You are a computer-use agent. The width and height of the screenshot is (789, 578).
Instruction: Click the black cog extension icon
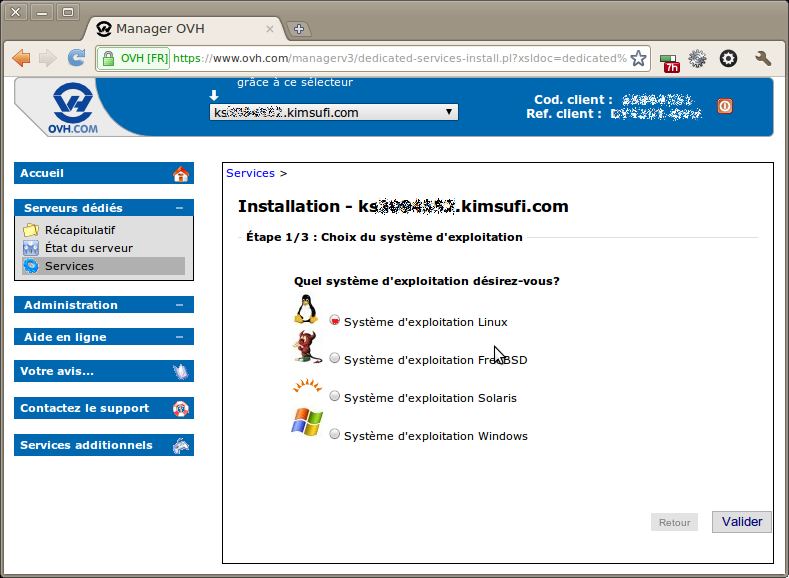point(728,59)
